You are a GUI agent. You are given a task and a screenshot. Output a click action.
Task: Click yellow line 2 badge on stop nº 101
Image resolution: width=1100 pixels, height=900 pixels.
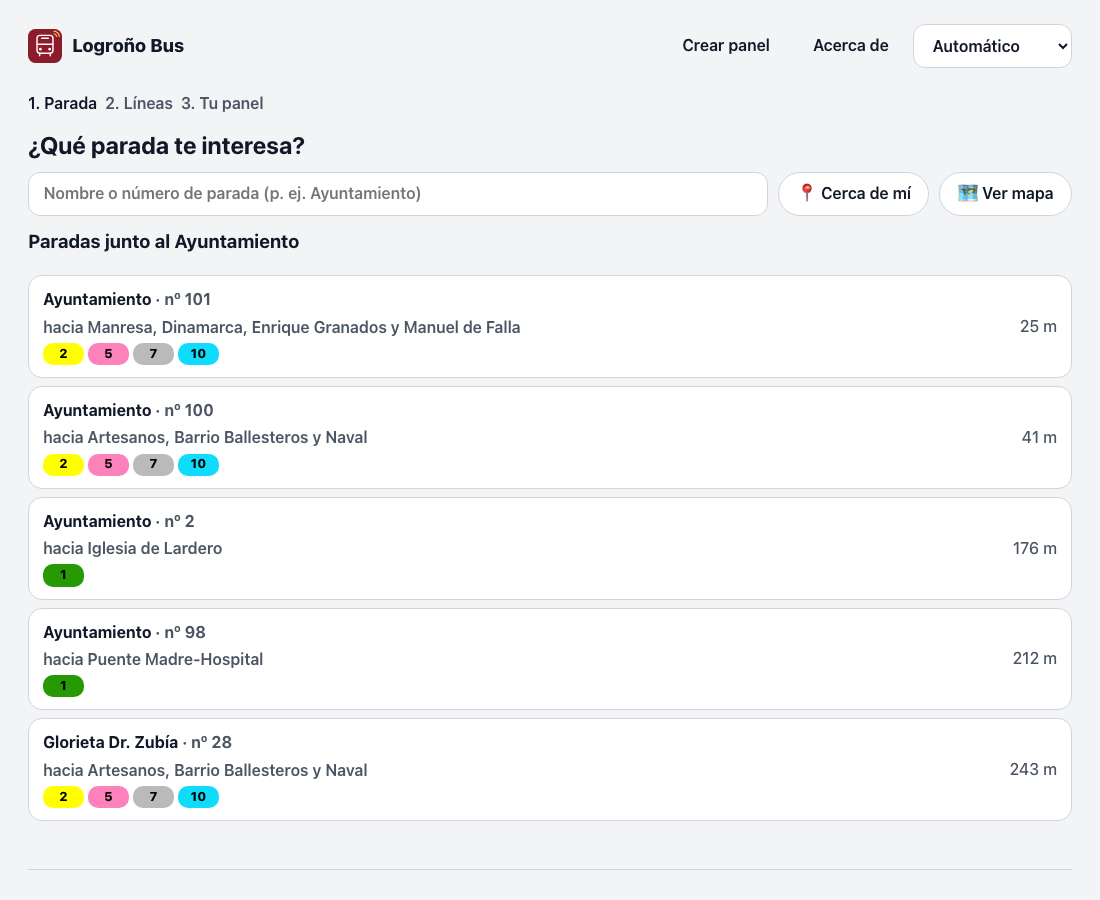pyautogui.click(x=63, y=354)
